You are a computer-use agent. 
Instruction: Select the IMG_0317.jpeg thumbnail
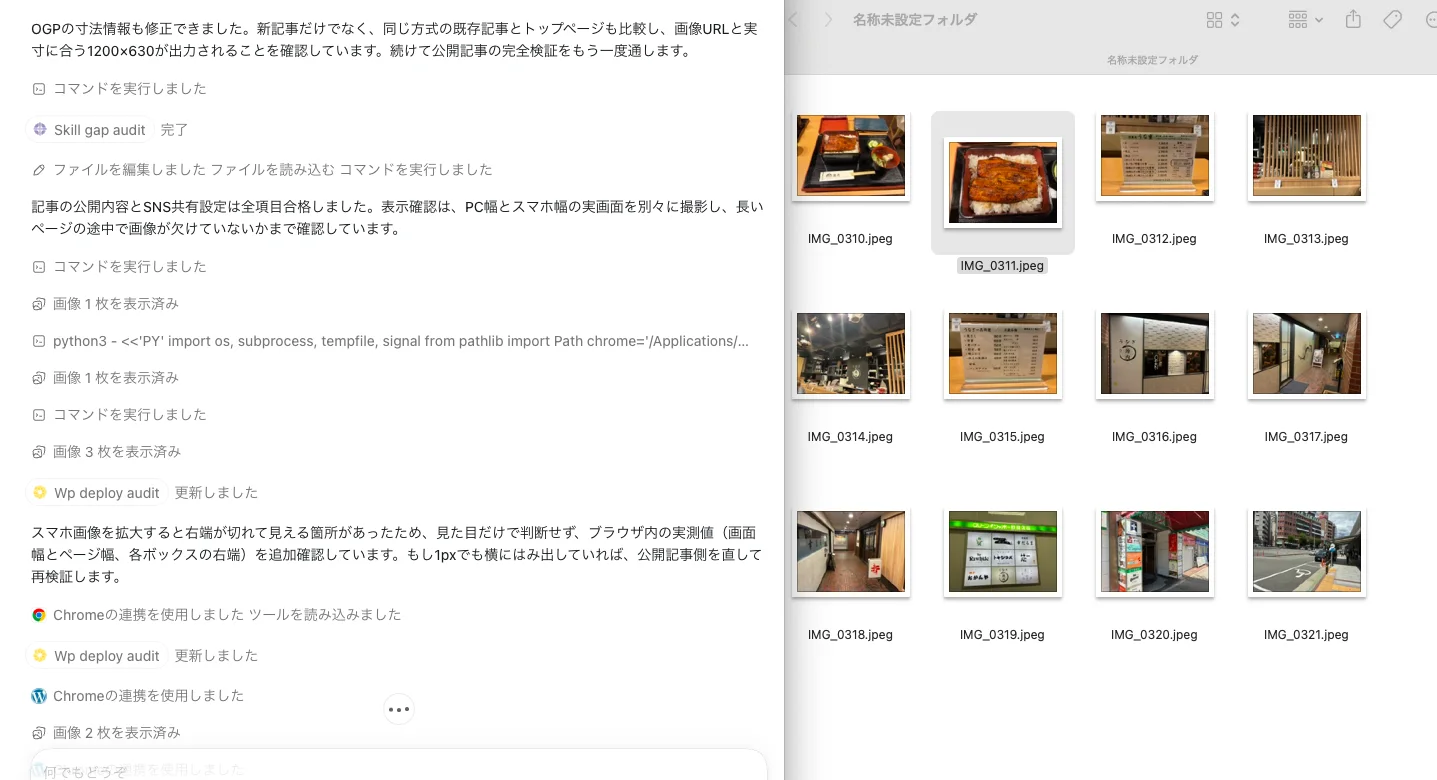(x=1306, y=354)
